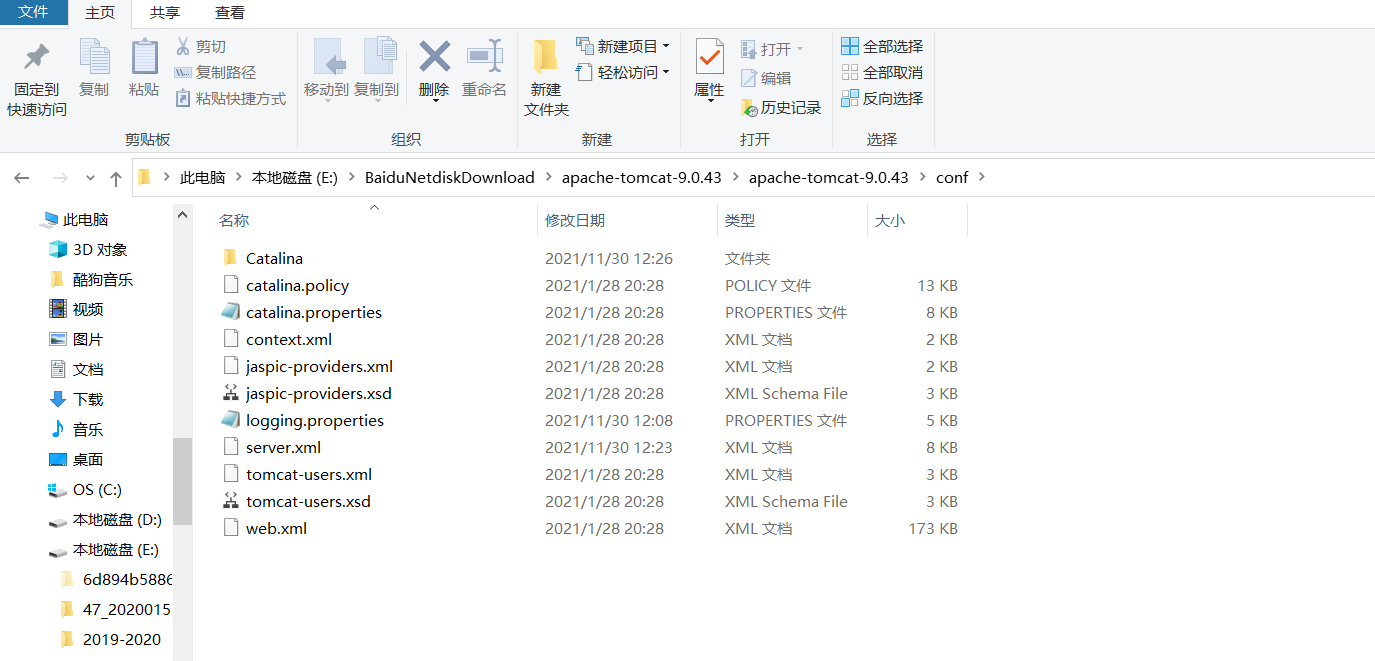1375x661 pixels.
Task: Open the 2019-2020 folder in the tree
Action: 122,639
